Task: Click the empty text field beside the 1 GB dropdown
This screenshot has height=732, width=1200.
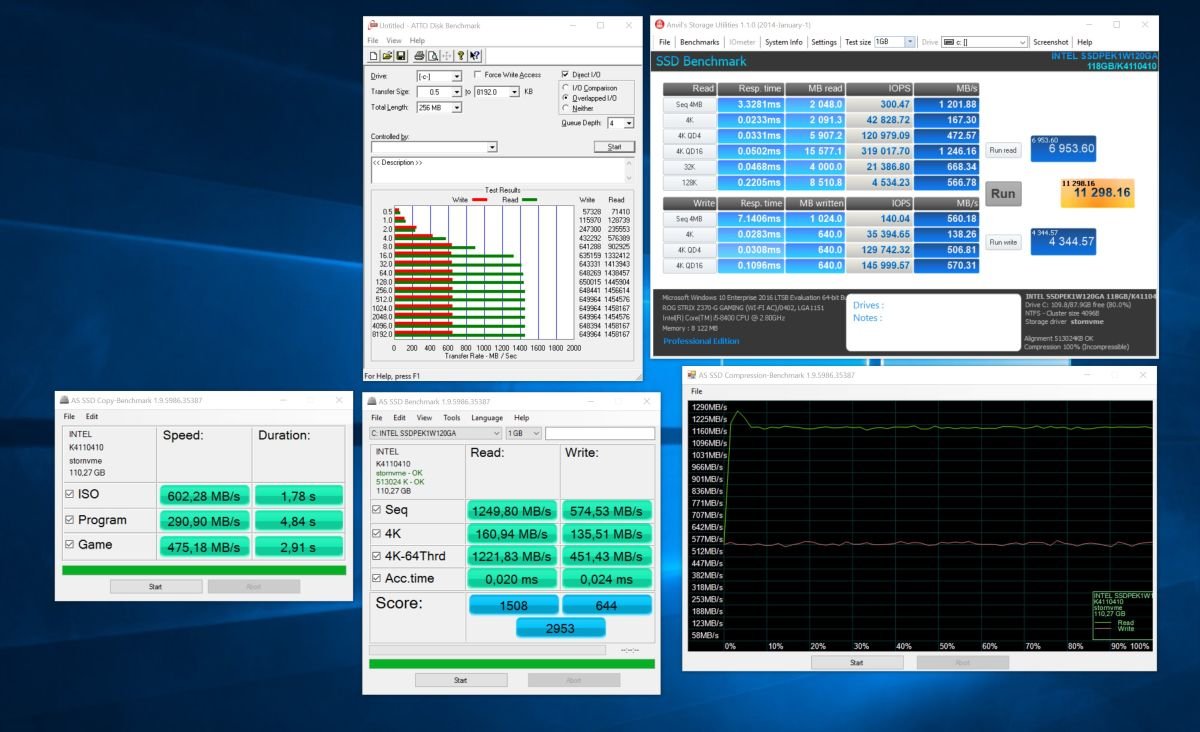Action: [600, 433]
